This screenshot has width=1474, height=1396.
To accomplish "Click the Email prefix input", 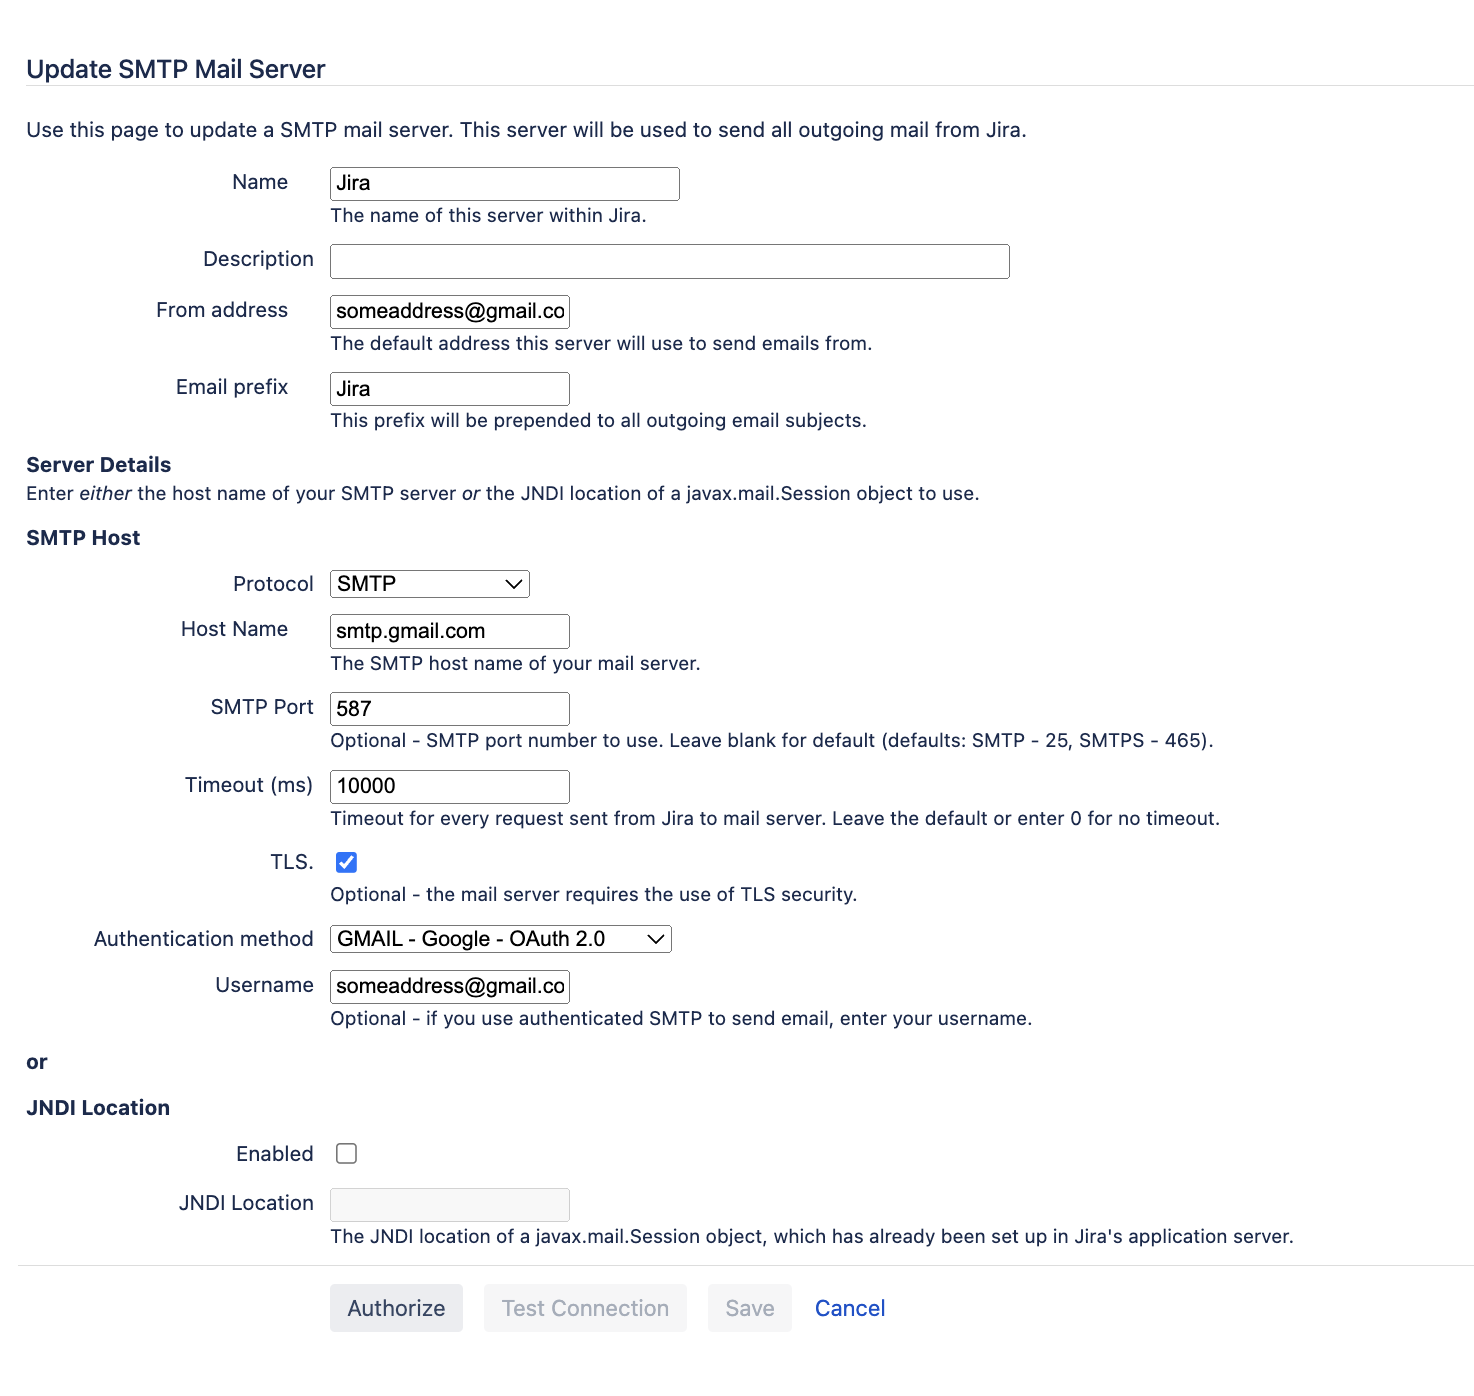I will tap(449, 389).
